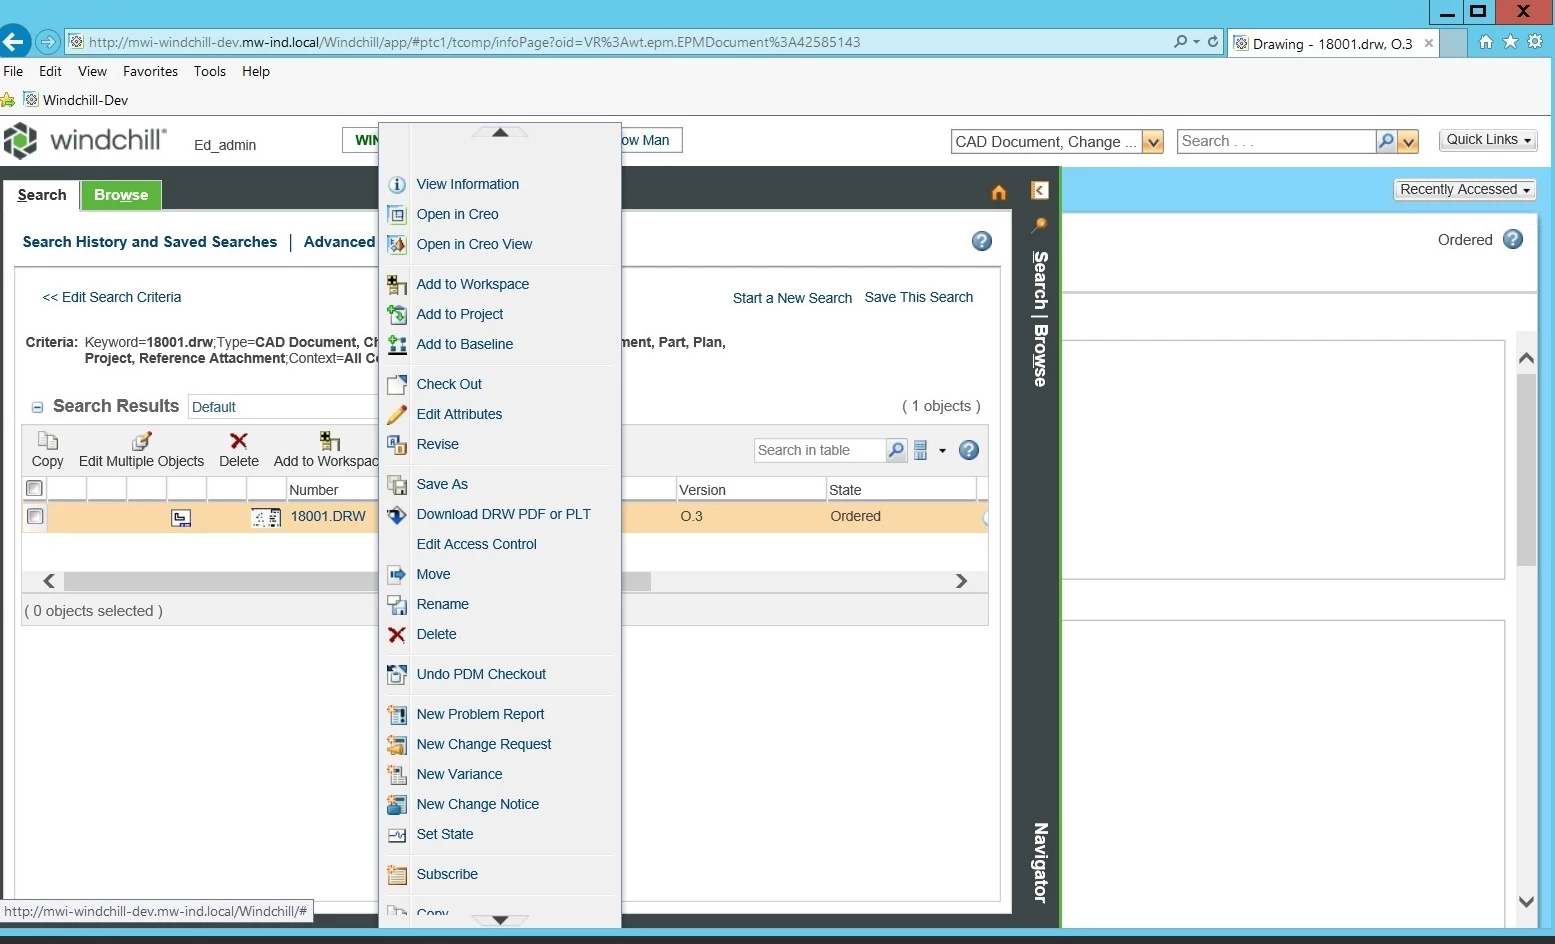Click the help icon beside Ordered state
Screen dimensions: 1555x944
click(1513, 240)
